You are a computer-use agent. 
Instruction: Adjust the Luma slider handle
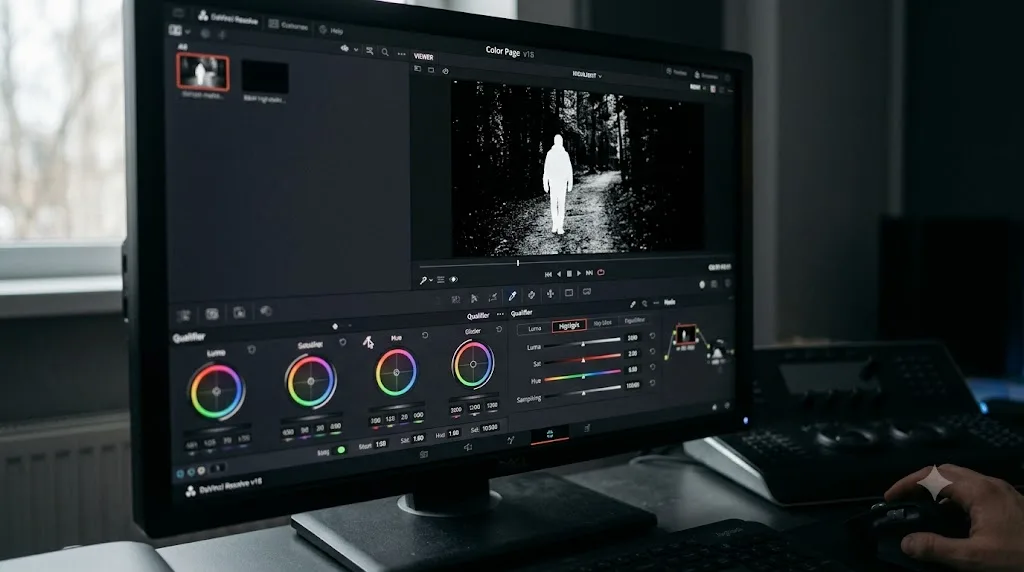pyautogui.click(x=583, y=343)
